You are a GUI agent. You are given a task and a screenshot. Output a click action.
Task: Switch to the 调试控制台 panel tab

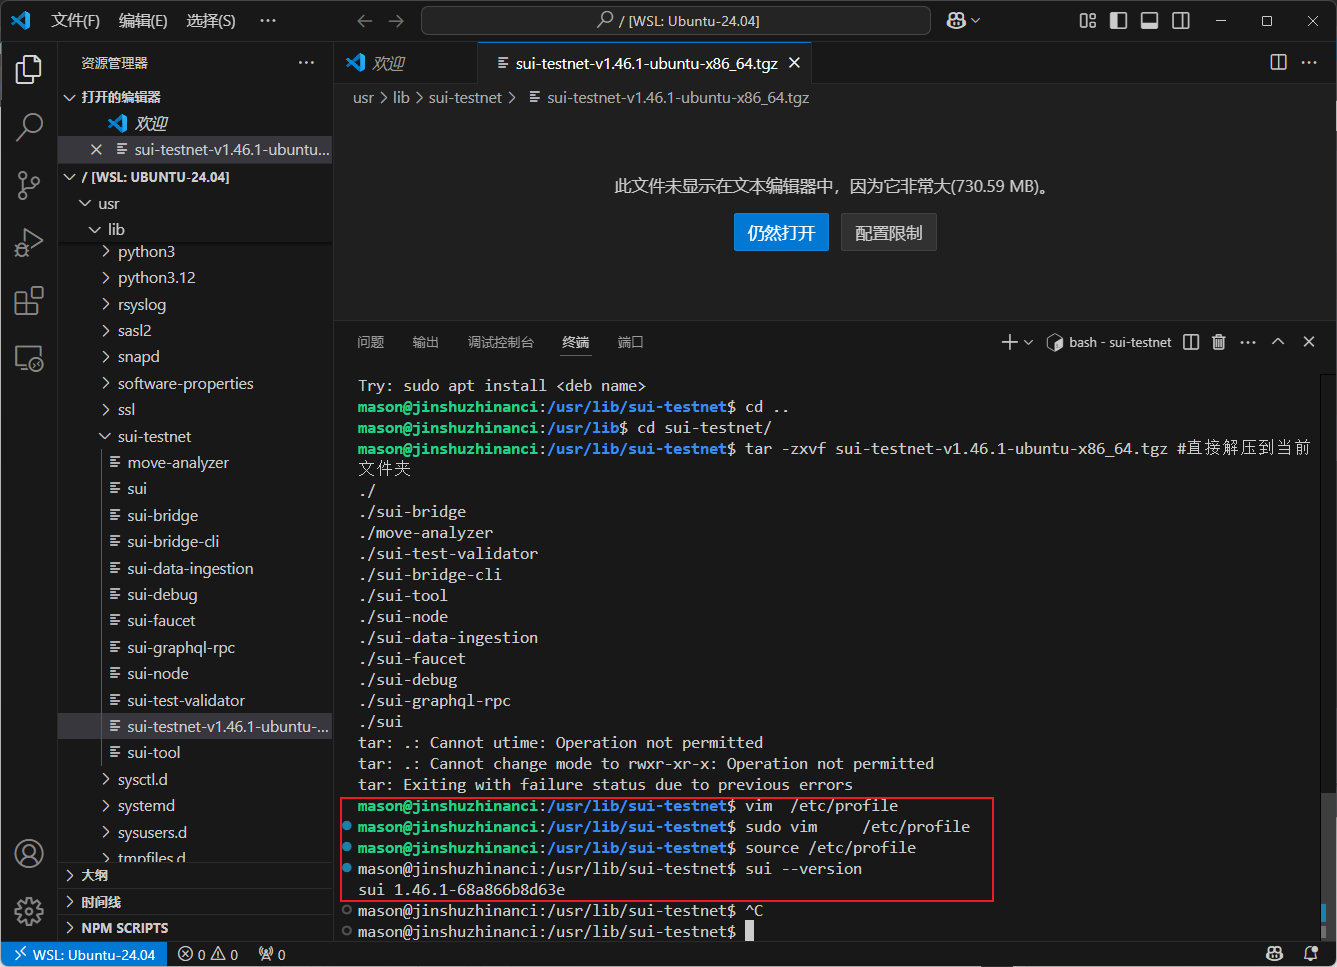click(501, 342)
